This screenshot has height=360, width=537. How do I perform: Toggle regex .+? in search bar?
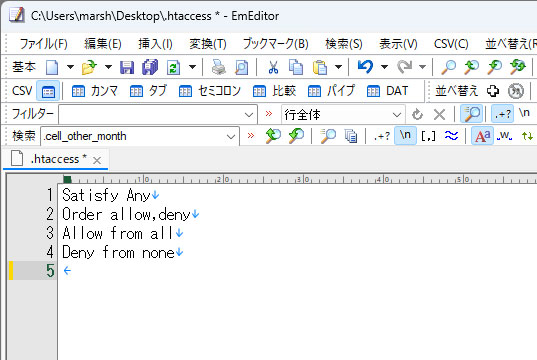tap(382, 136)
